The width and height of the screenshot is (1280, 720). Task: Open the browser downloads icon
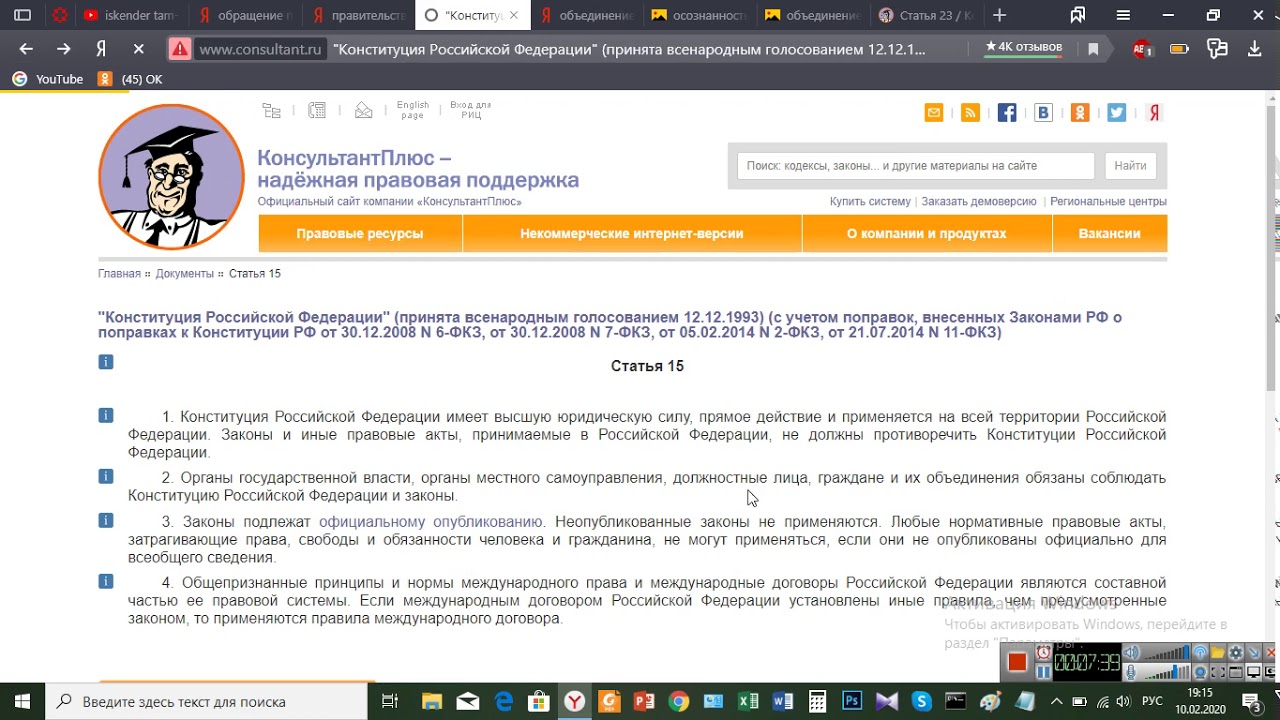(x=1254, y=49)
